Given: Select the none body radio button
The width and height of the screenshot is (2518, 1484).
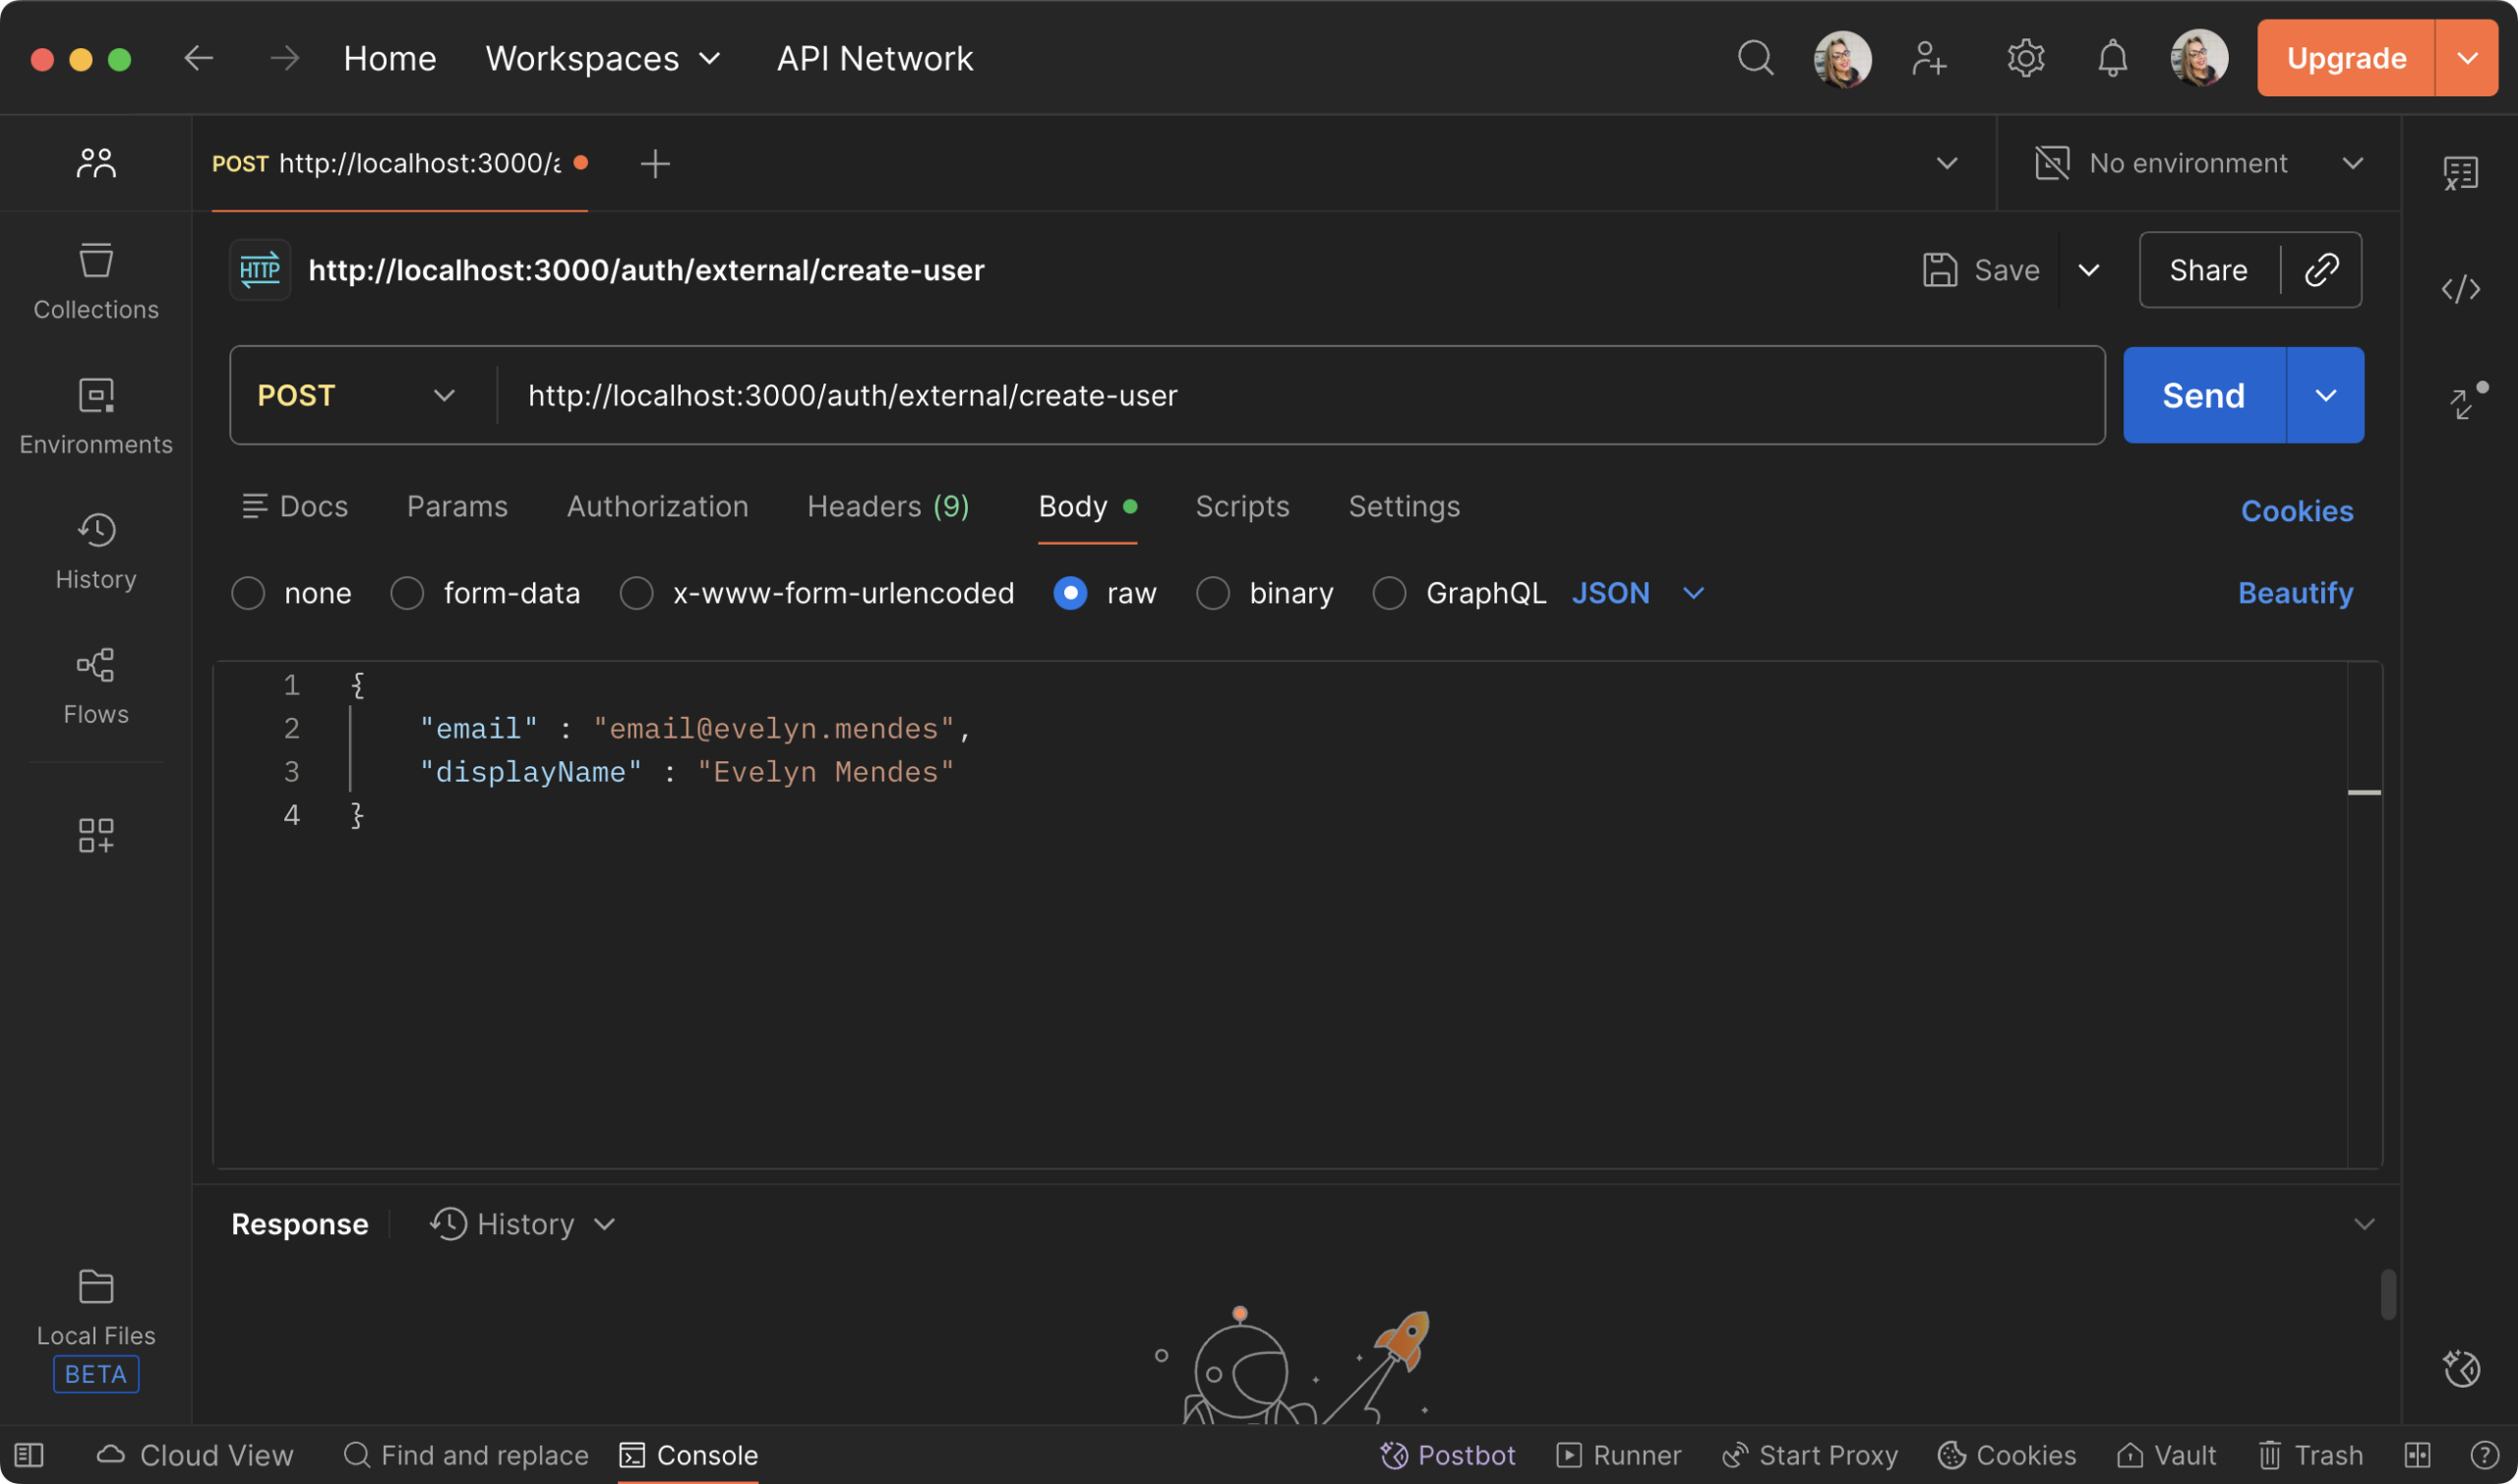Looking at the screenshot, I should pos(248,593).
